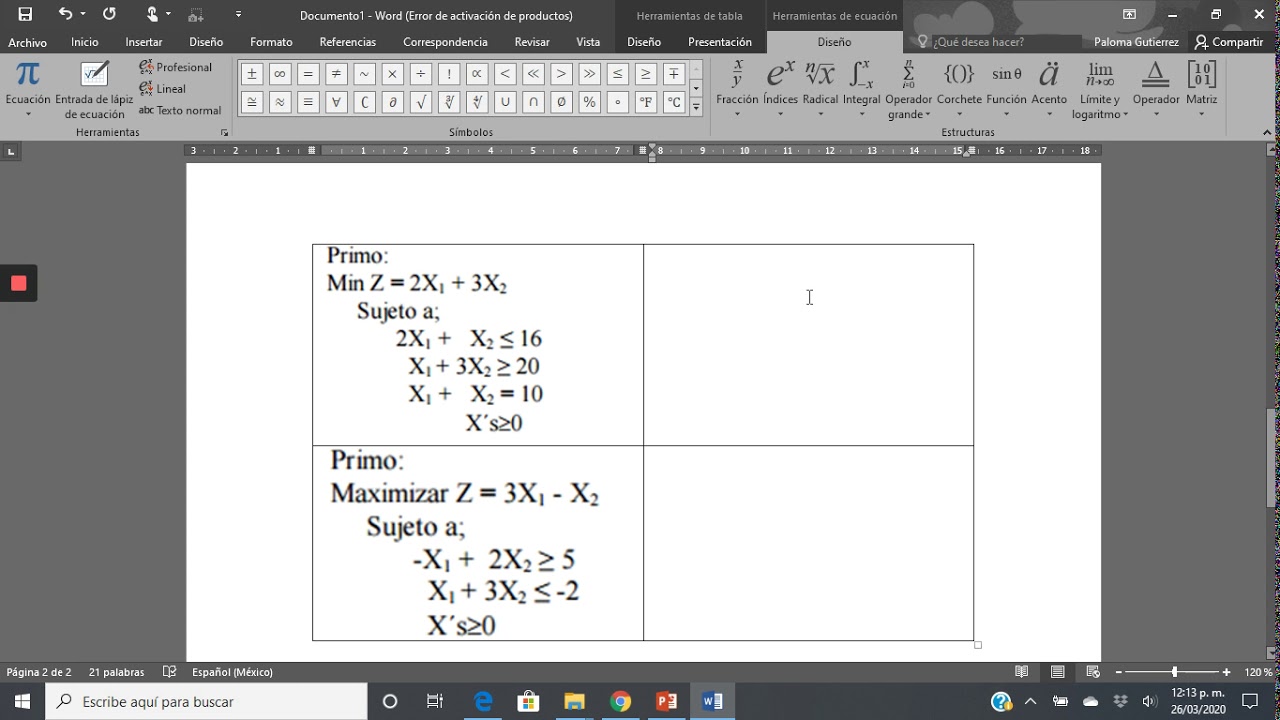Image resolution: width=1280 pixels, height=720 pixels.
Task: Click Paloma Gutierrez account name
Action: (x=1136, y=42)
